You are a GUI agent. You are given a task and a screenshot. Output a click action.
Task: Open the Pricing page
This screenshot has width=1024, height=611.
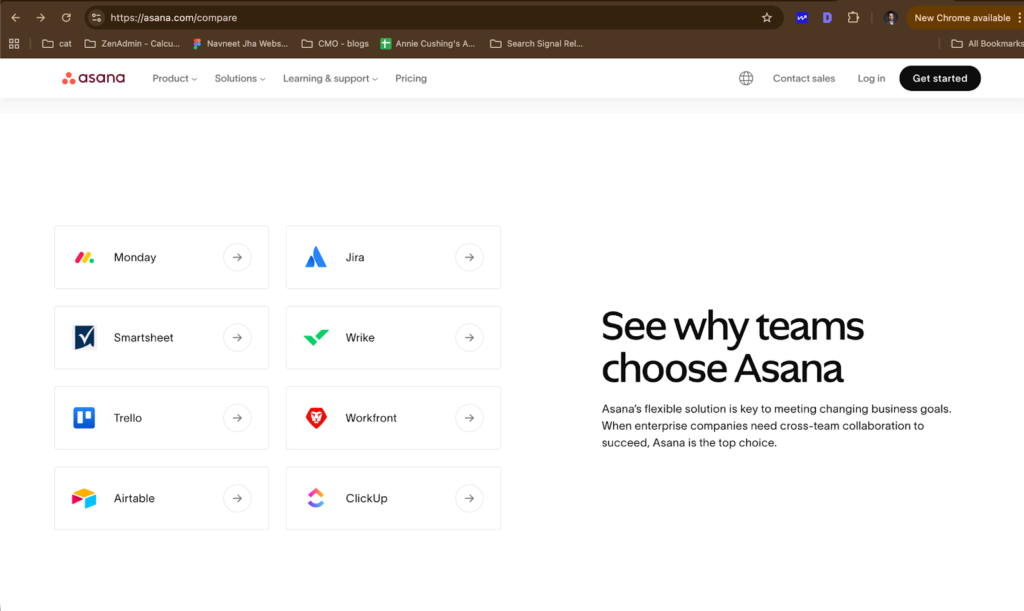coord(410,78)
